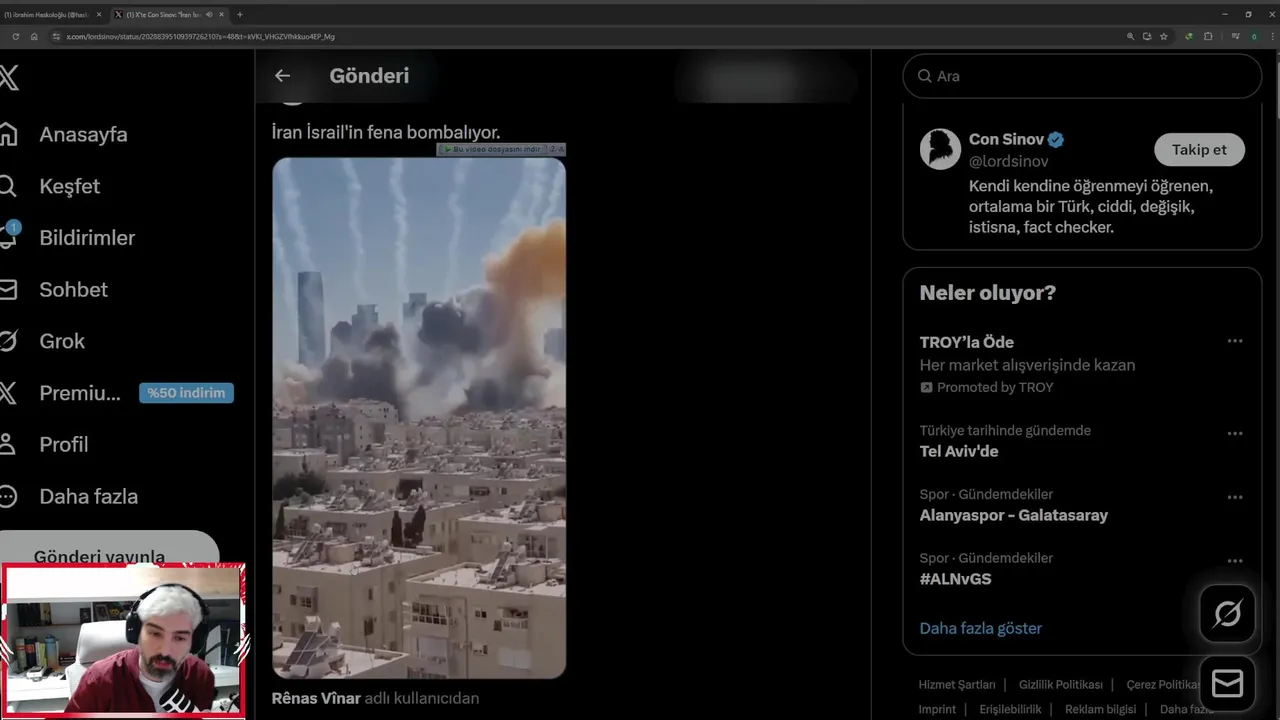1280x720 pixels.
Task: Close the İbrahim Haskoloğlu tab
Action: point(98,15)
